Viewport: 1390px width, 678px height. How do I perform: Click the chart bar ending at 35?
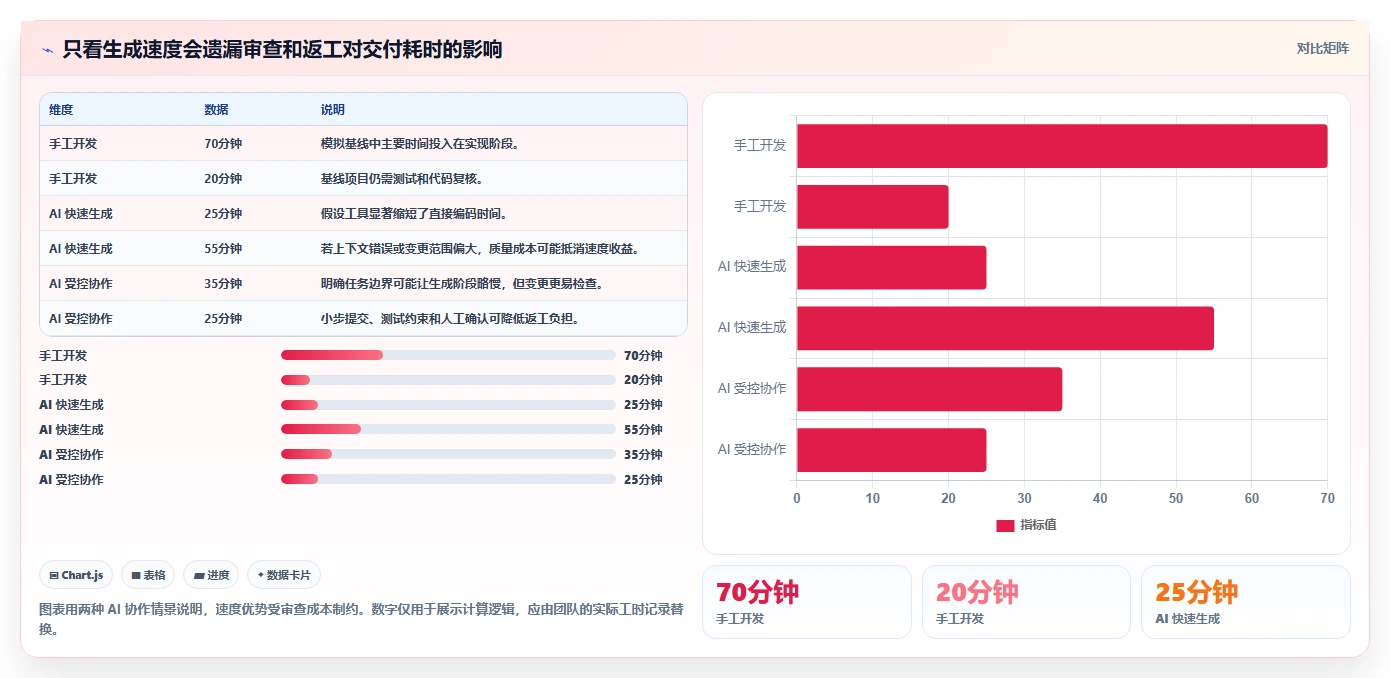pos(929,389)
